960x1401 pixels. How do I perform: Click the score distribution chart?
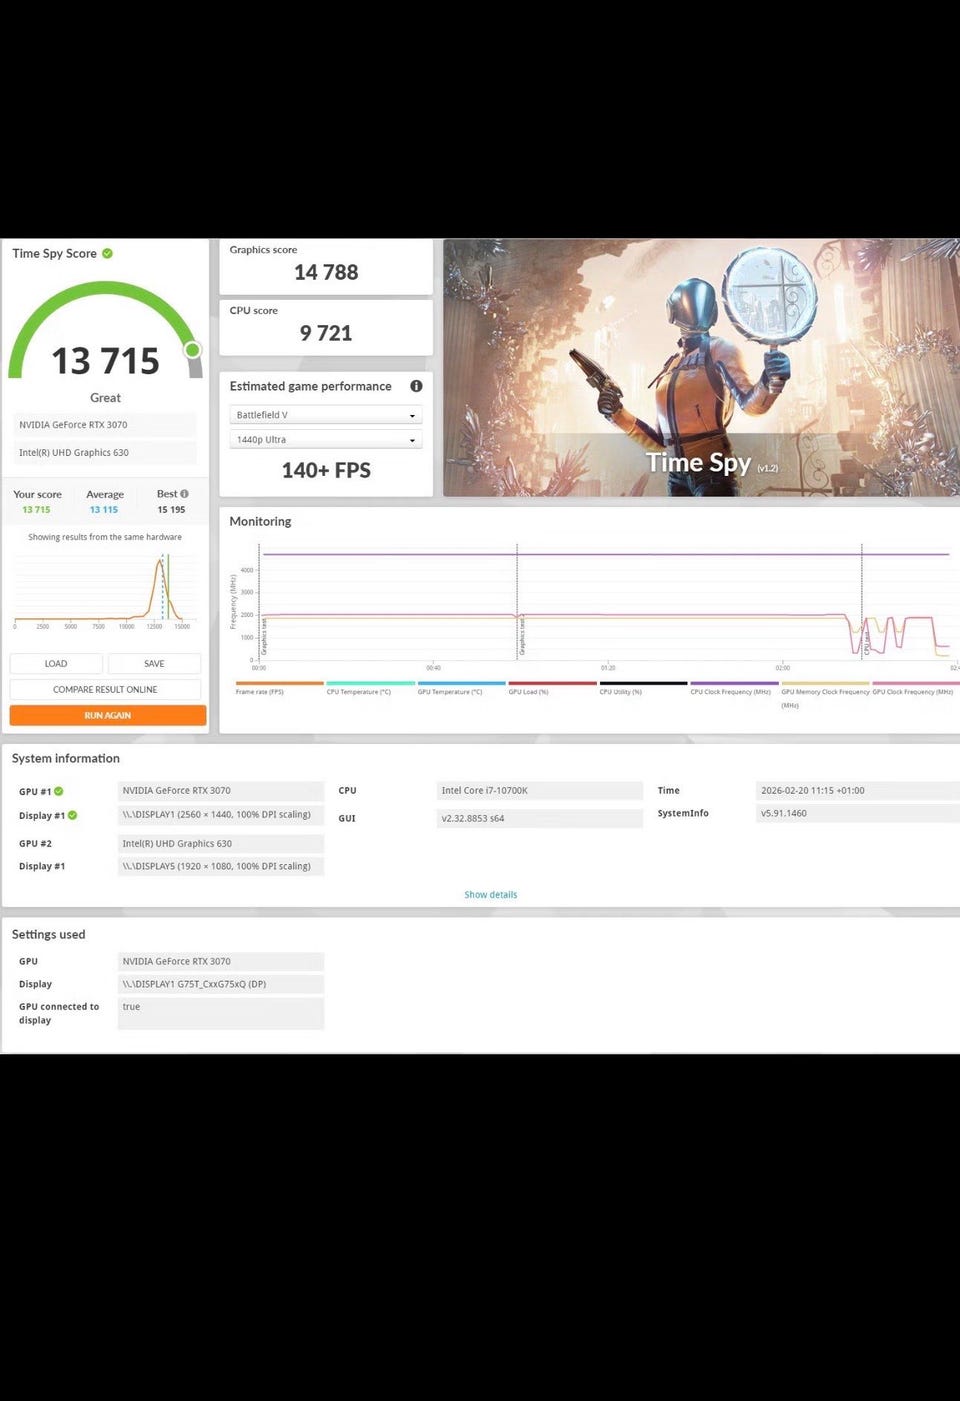point(104,590)
